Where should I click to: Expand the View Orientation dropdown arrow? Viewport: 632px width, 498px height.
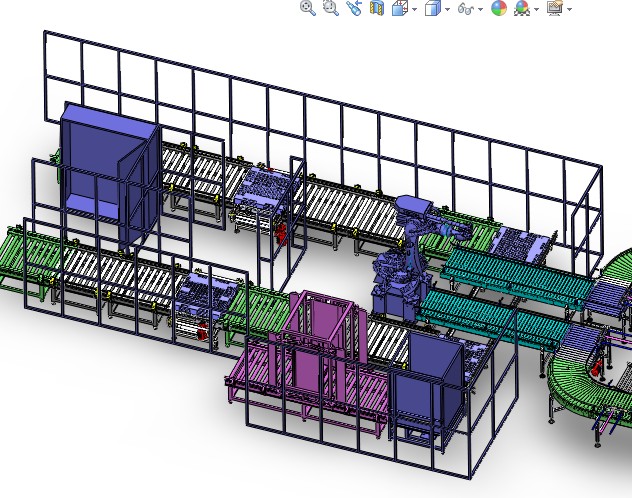tap(415, 9)
